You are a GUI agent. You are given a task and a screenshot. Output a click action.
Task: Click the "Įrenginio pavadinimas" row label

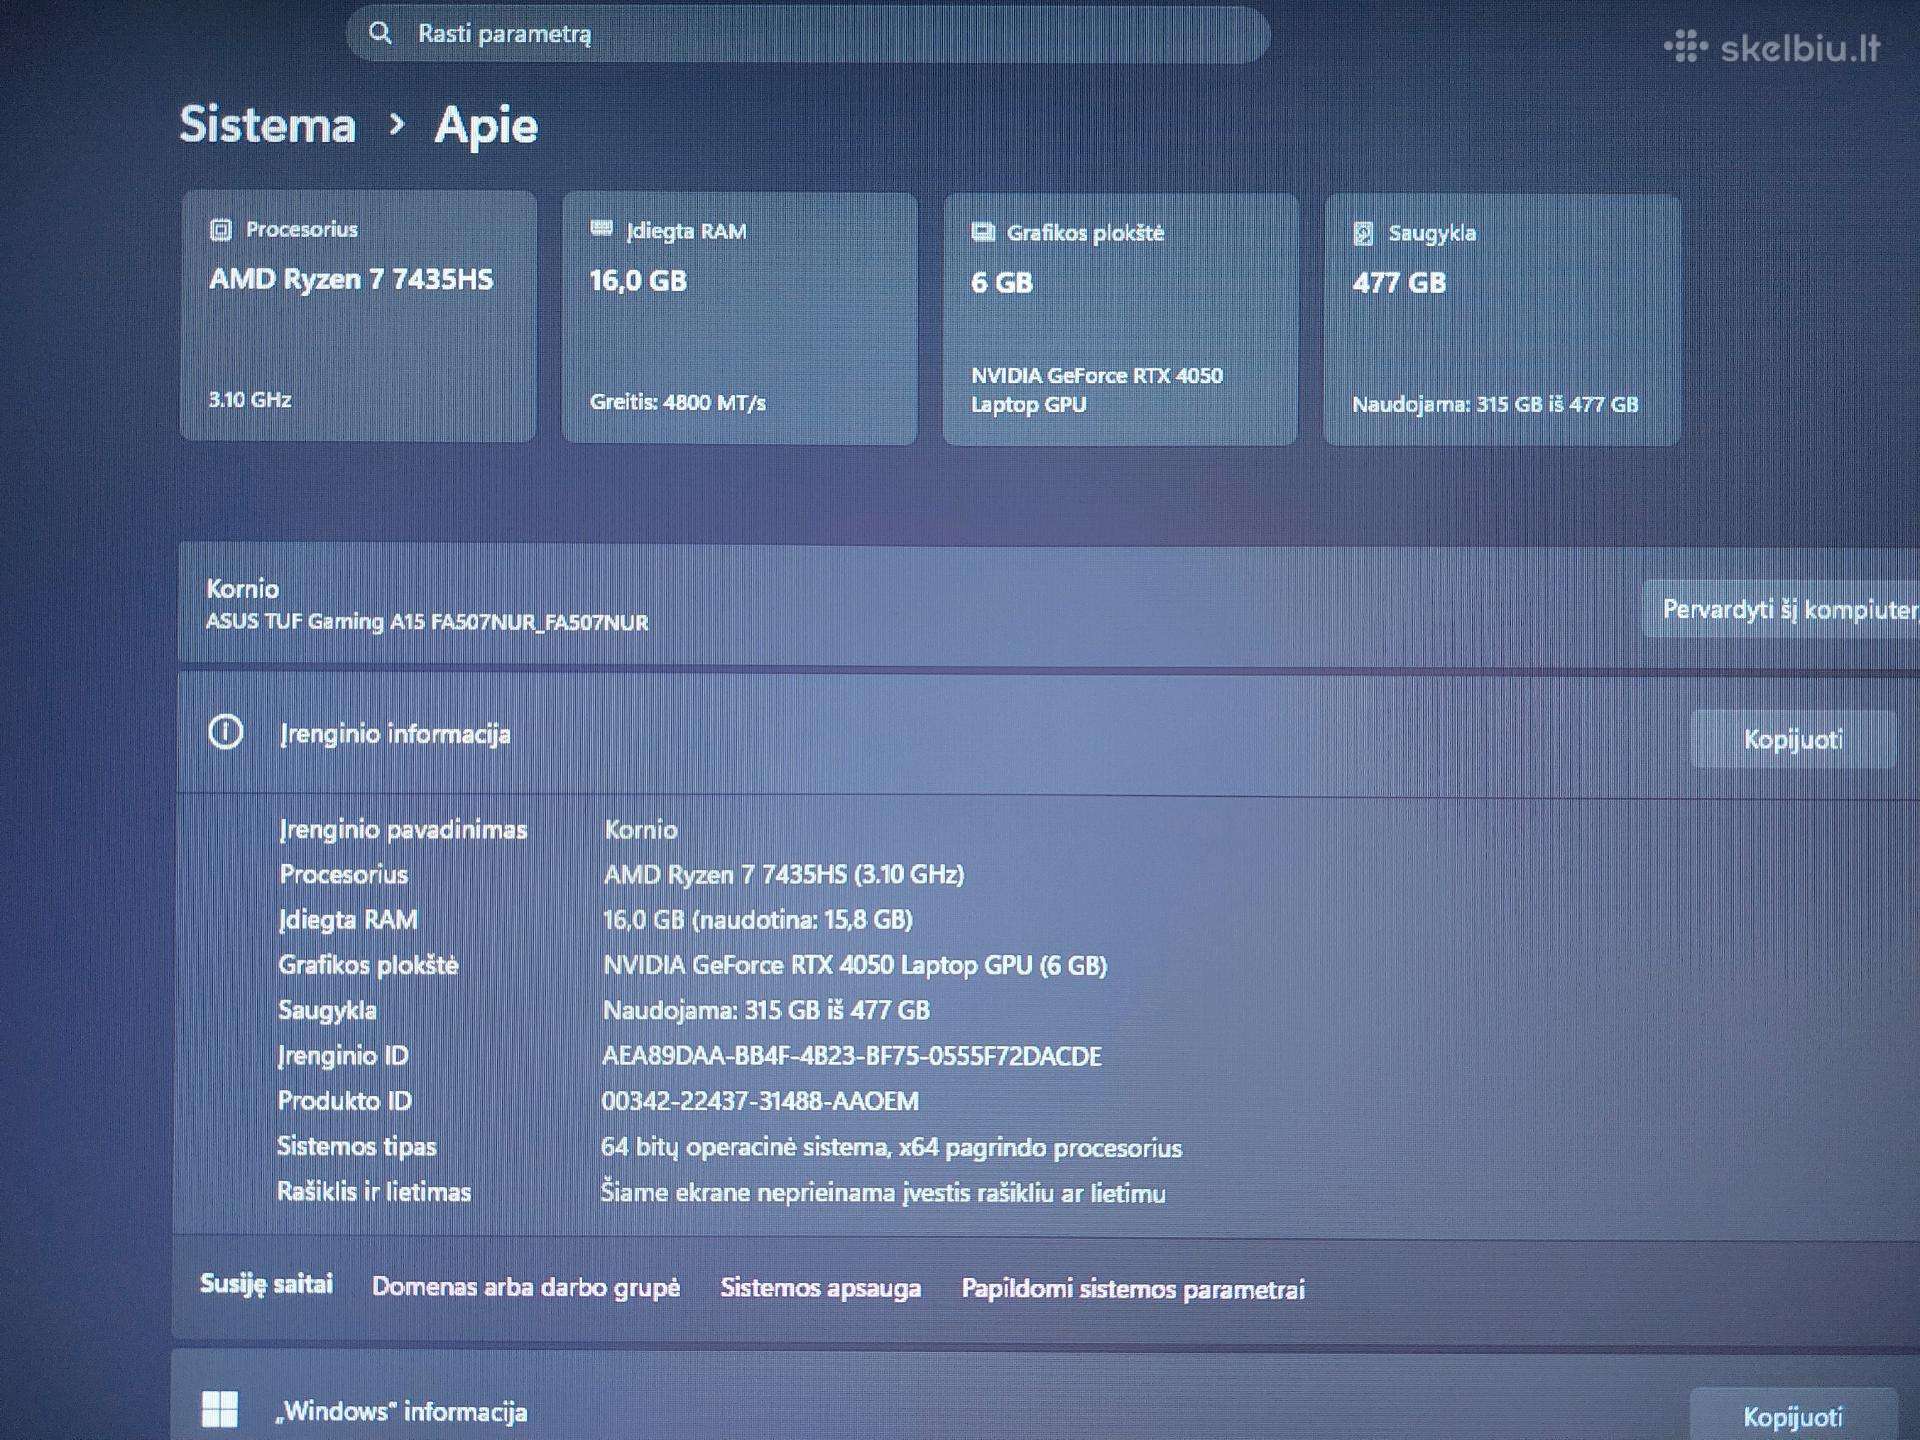pyautogui.click(x=403, y=829)
